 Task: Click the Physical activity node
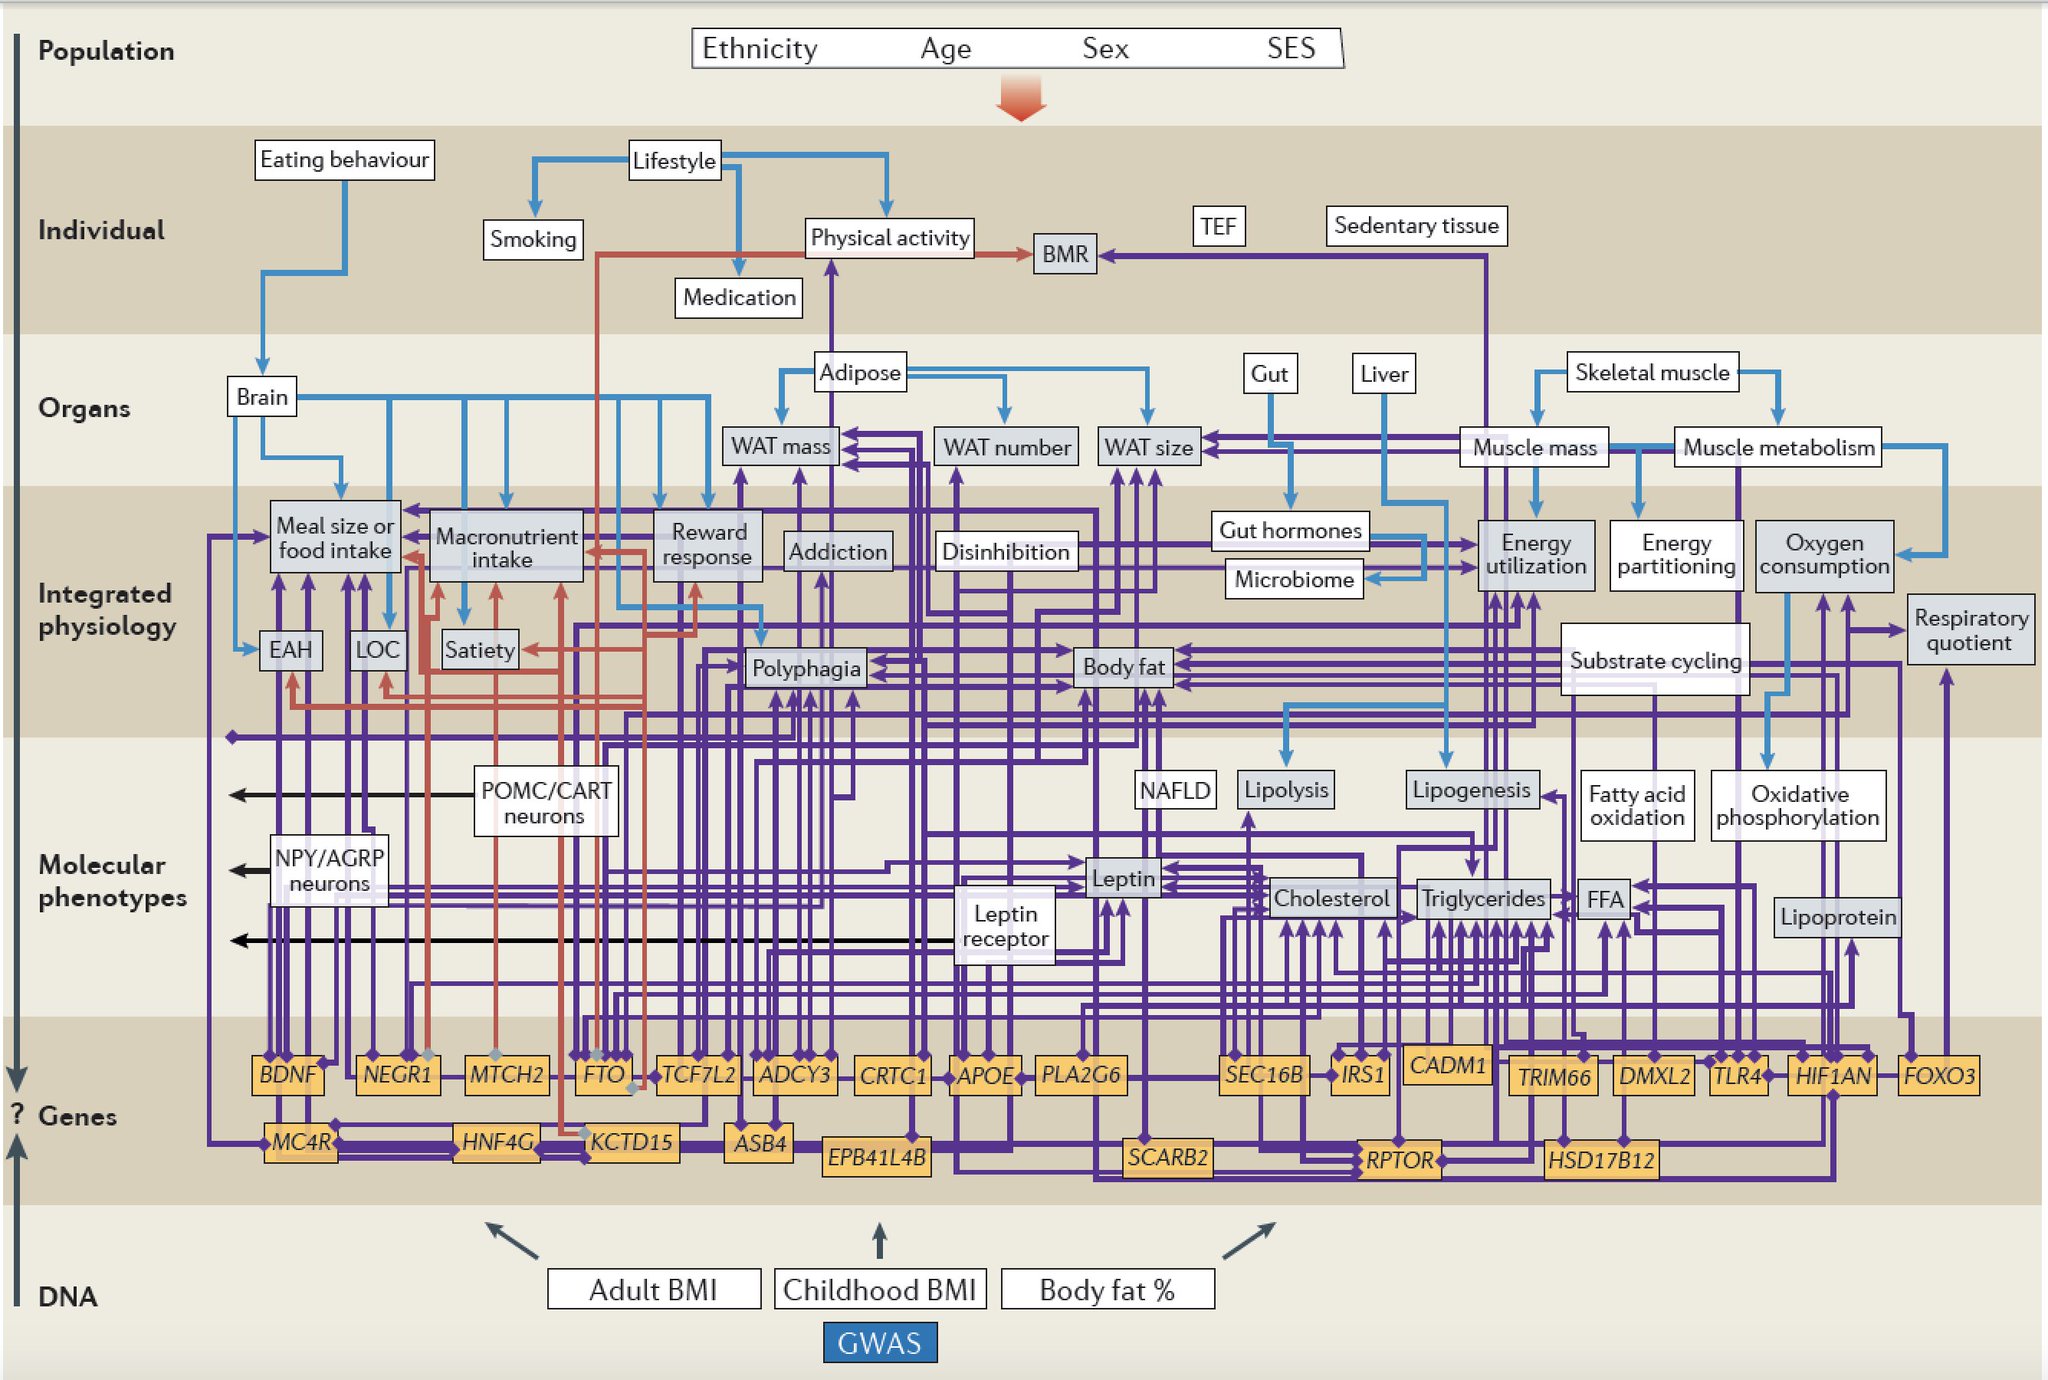(889, 238)
